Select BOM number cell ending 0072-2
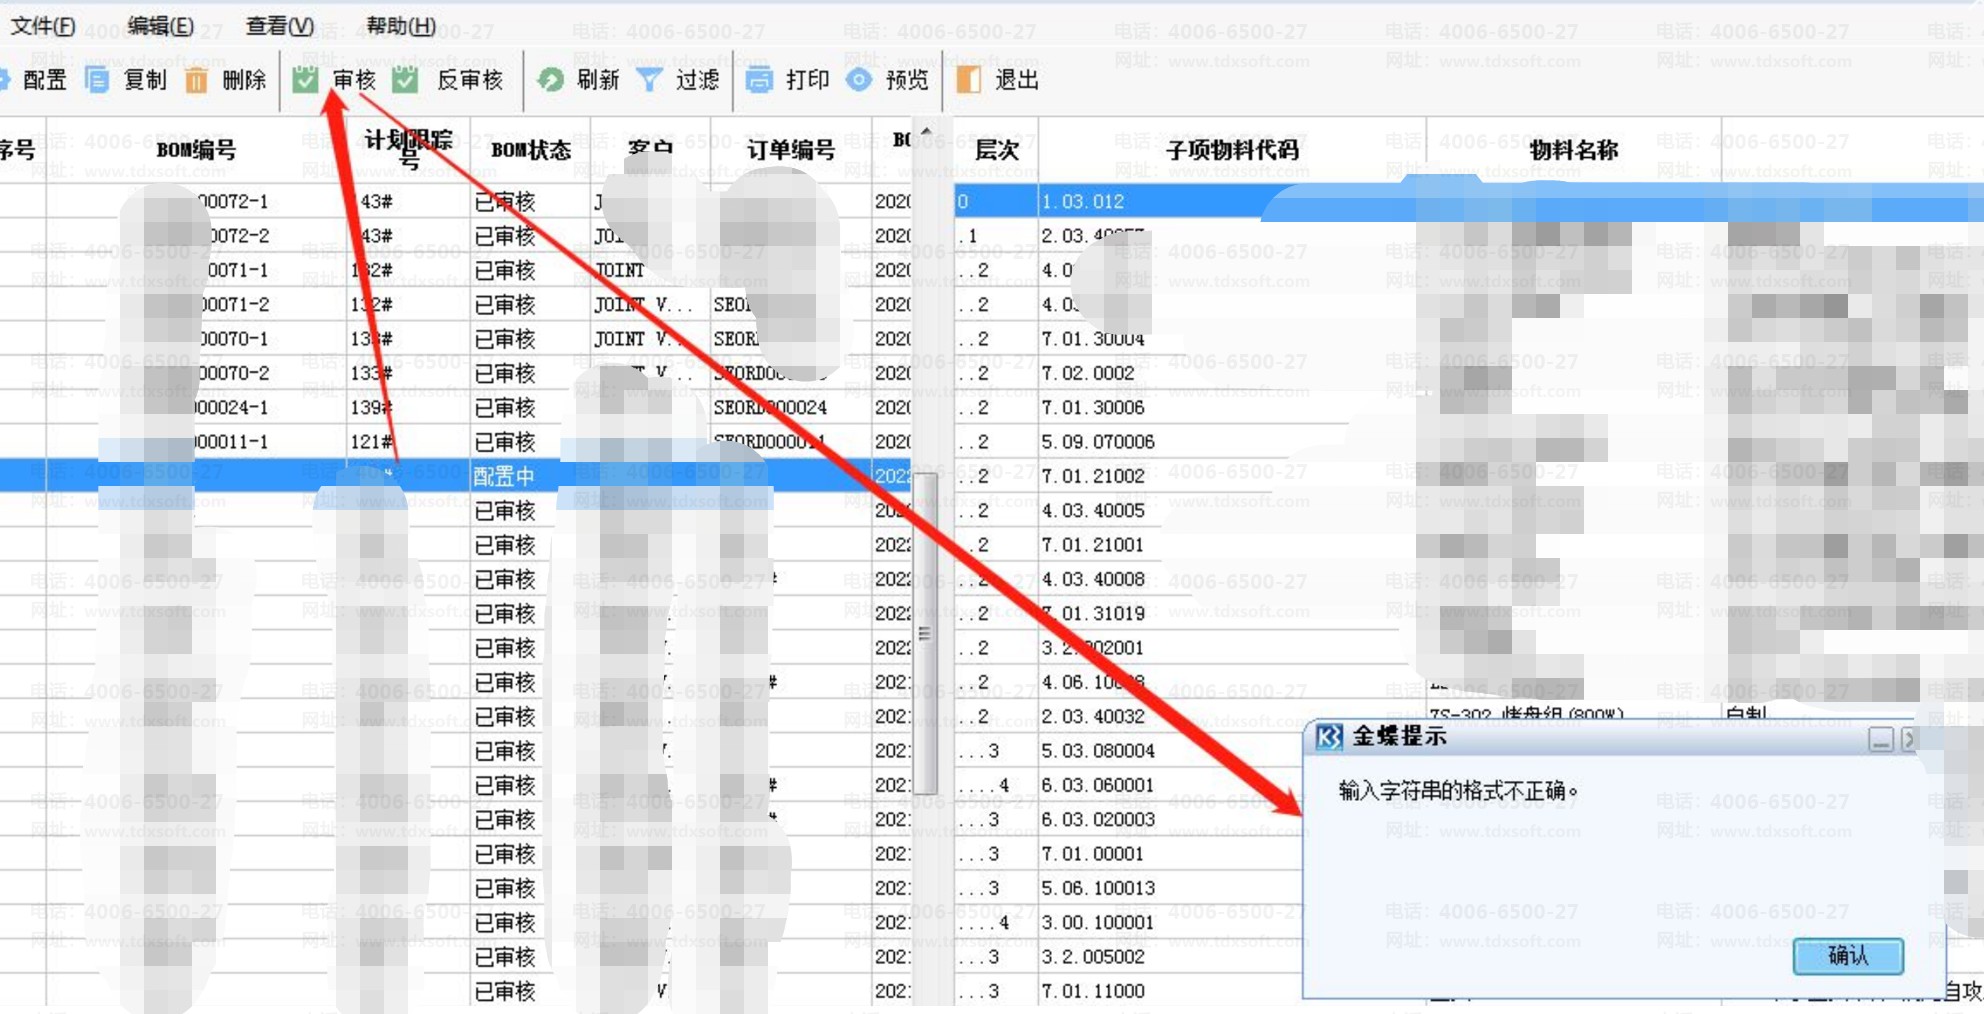Screen dimensions: 1984x1014 tap(196, 236)
